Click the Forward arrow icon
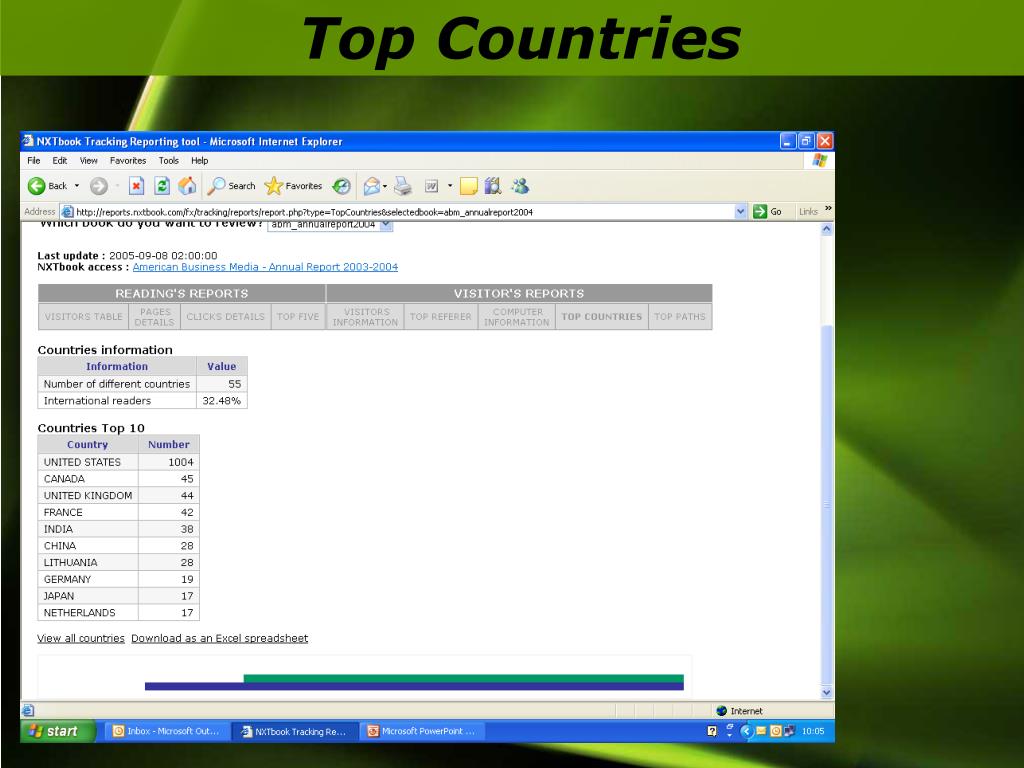Screen dimensions: 1024x768 [99, 186]
